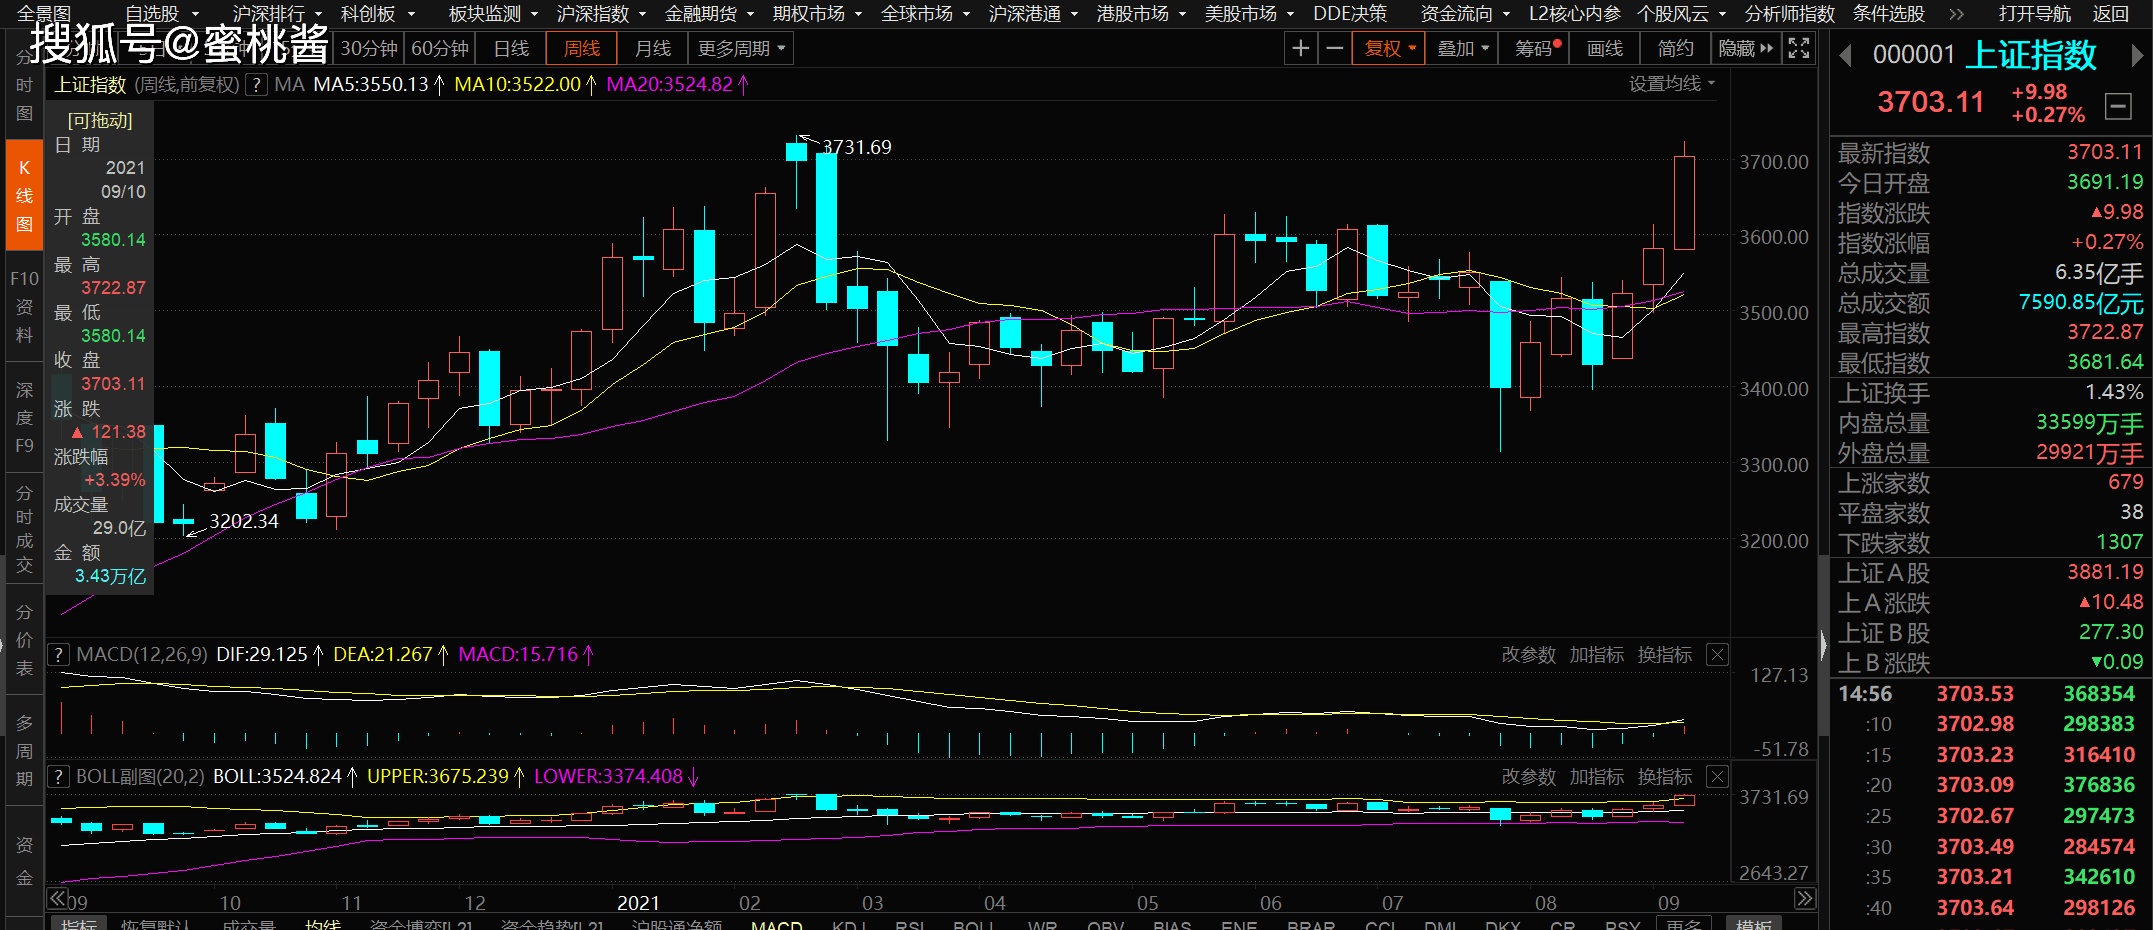Open BOLL副图 indicator help question mark
The height and width of the screenshot is (930, 2153).
pos(59,777)
